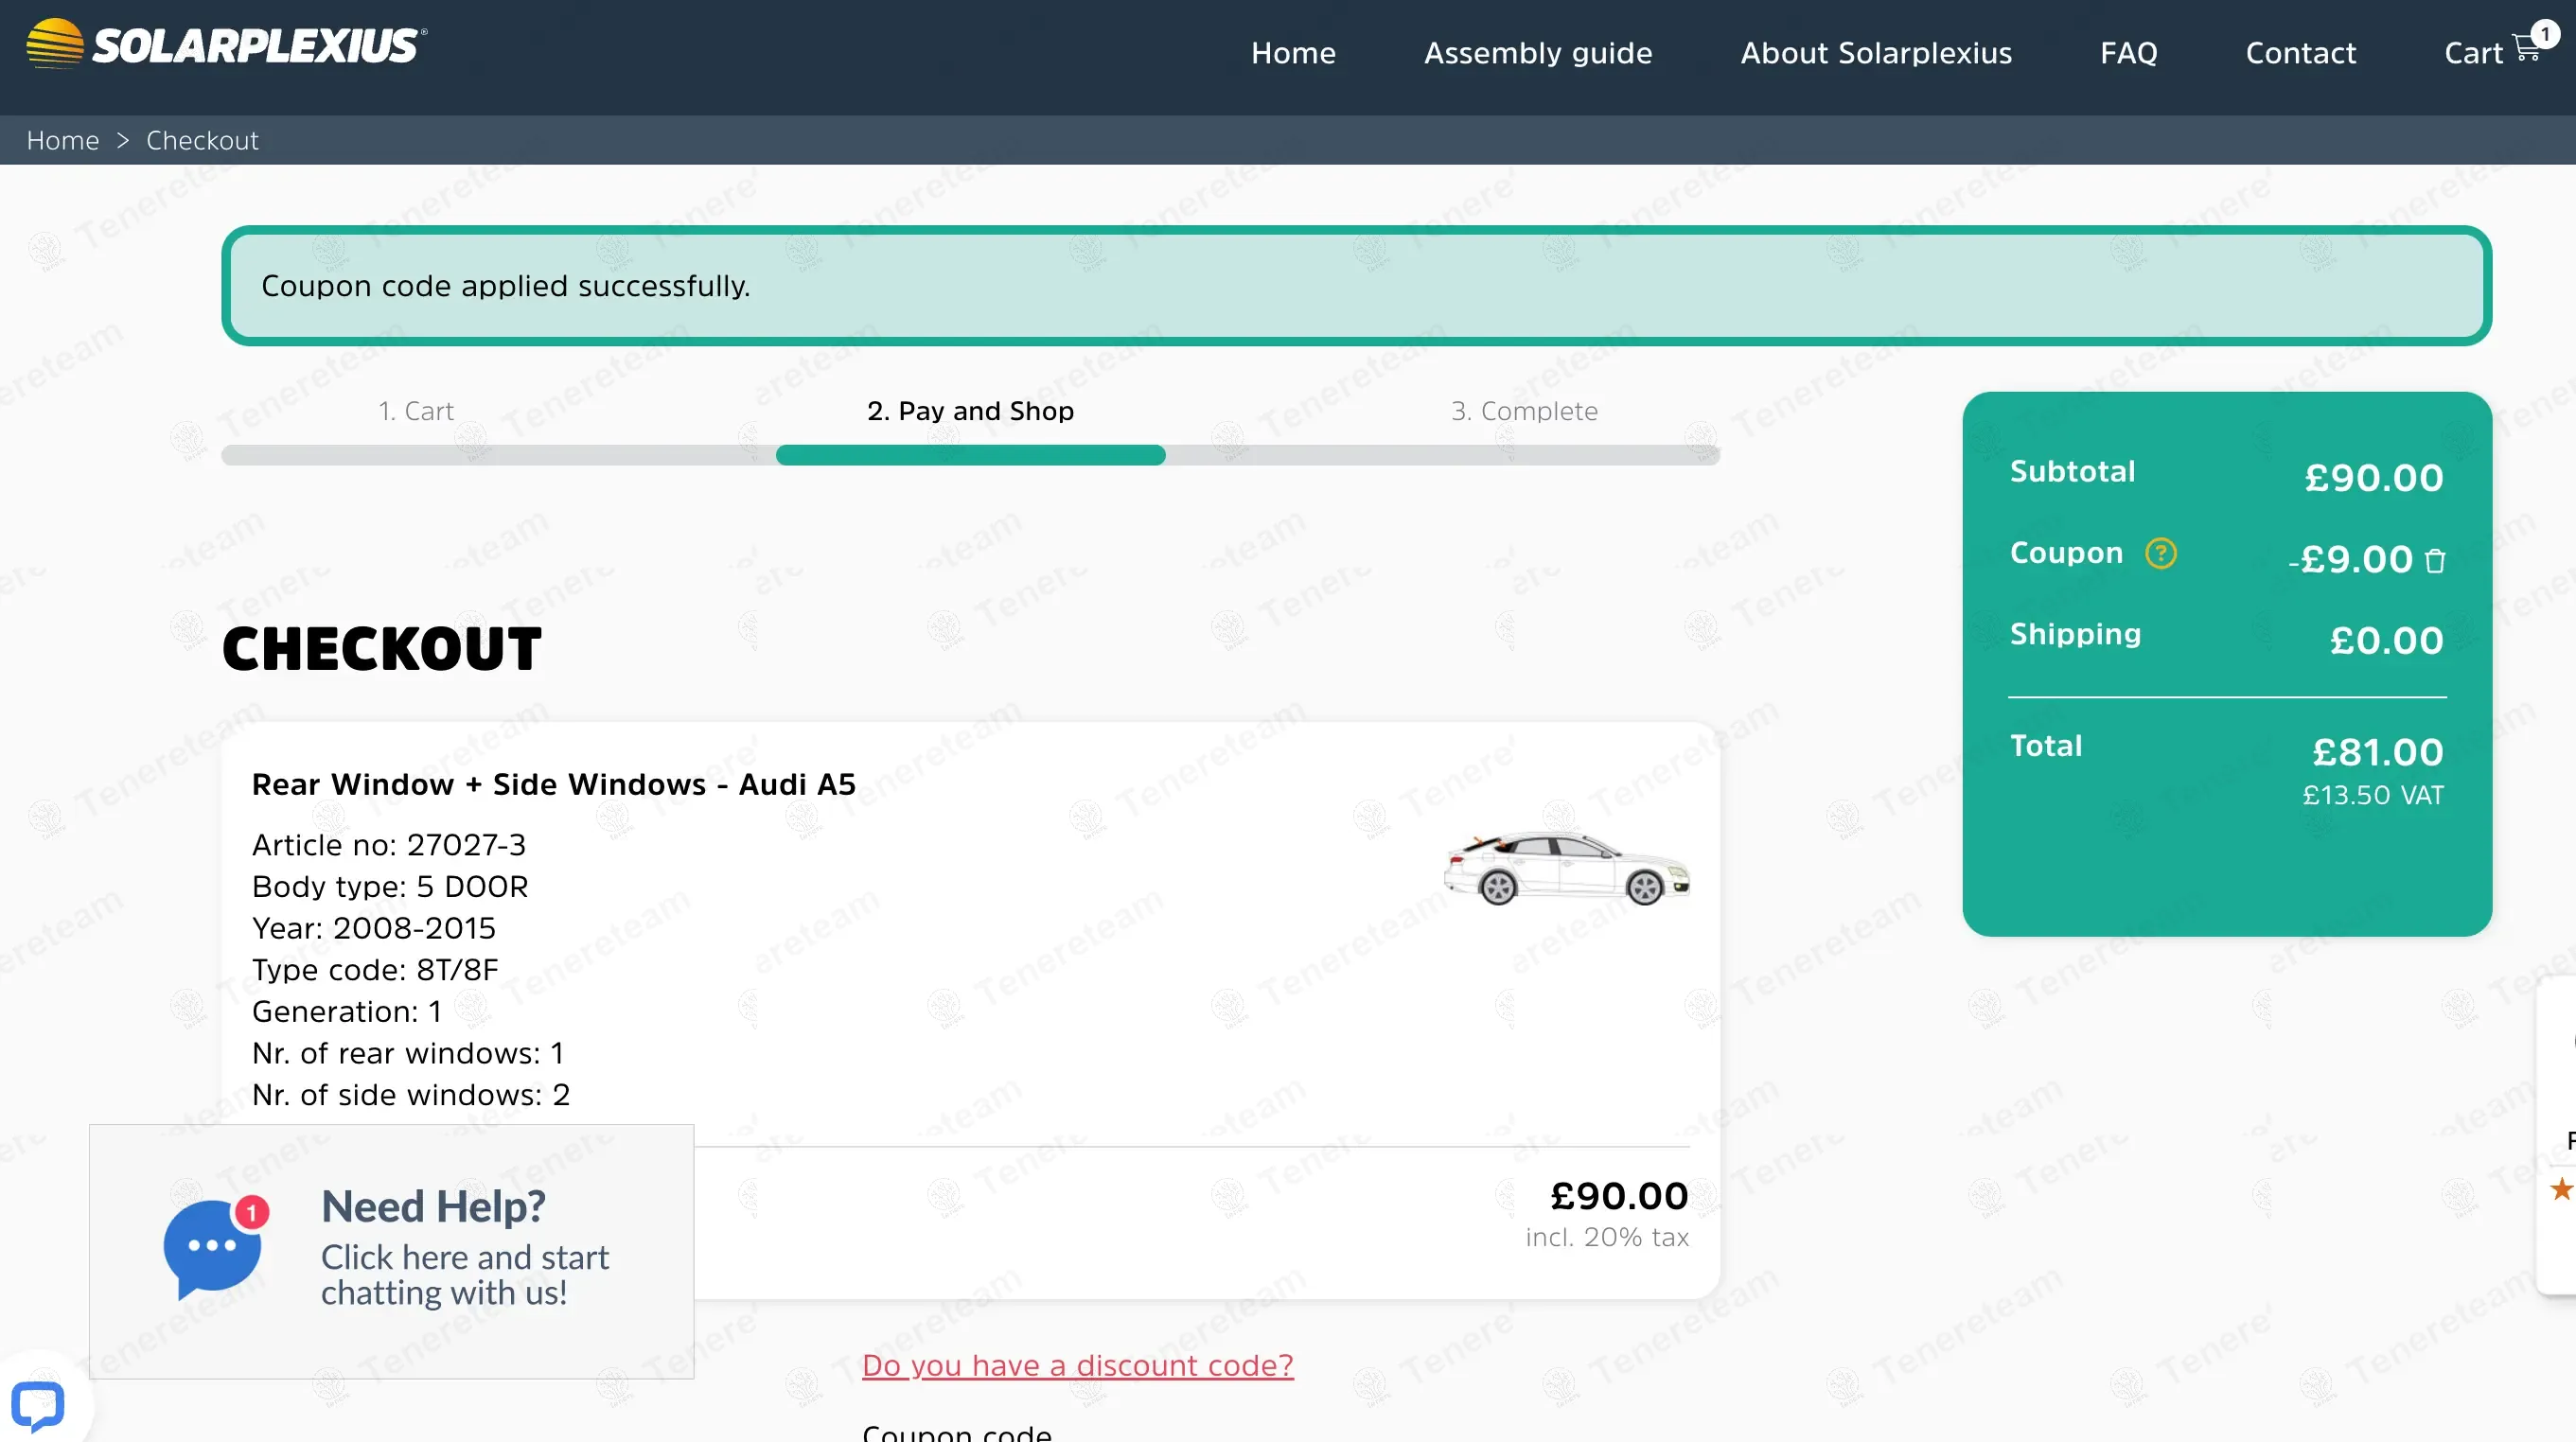Click the 'Coupon code' field label
This screenshot has height=1442, width=2576.
coord(956,1432)
